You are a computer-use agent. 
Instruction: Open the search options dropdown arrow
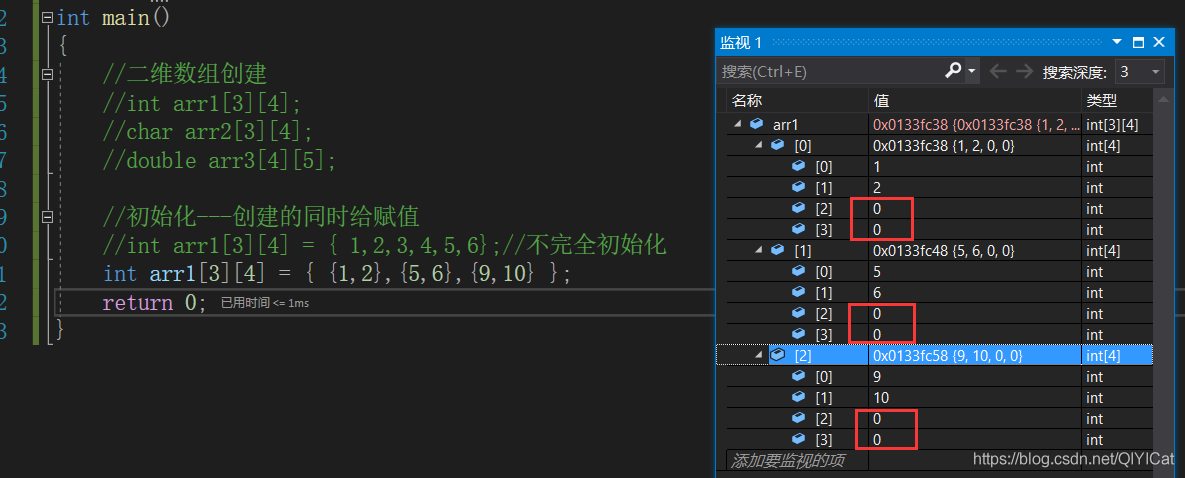tap(972, 72)
